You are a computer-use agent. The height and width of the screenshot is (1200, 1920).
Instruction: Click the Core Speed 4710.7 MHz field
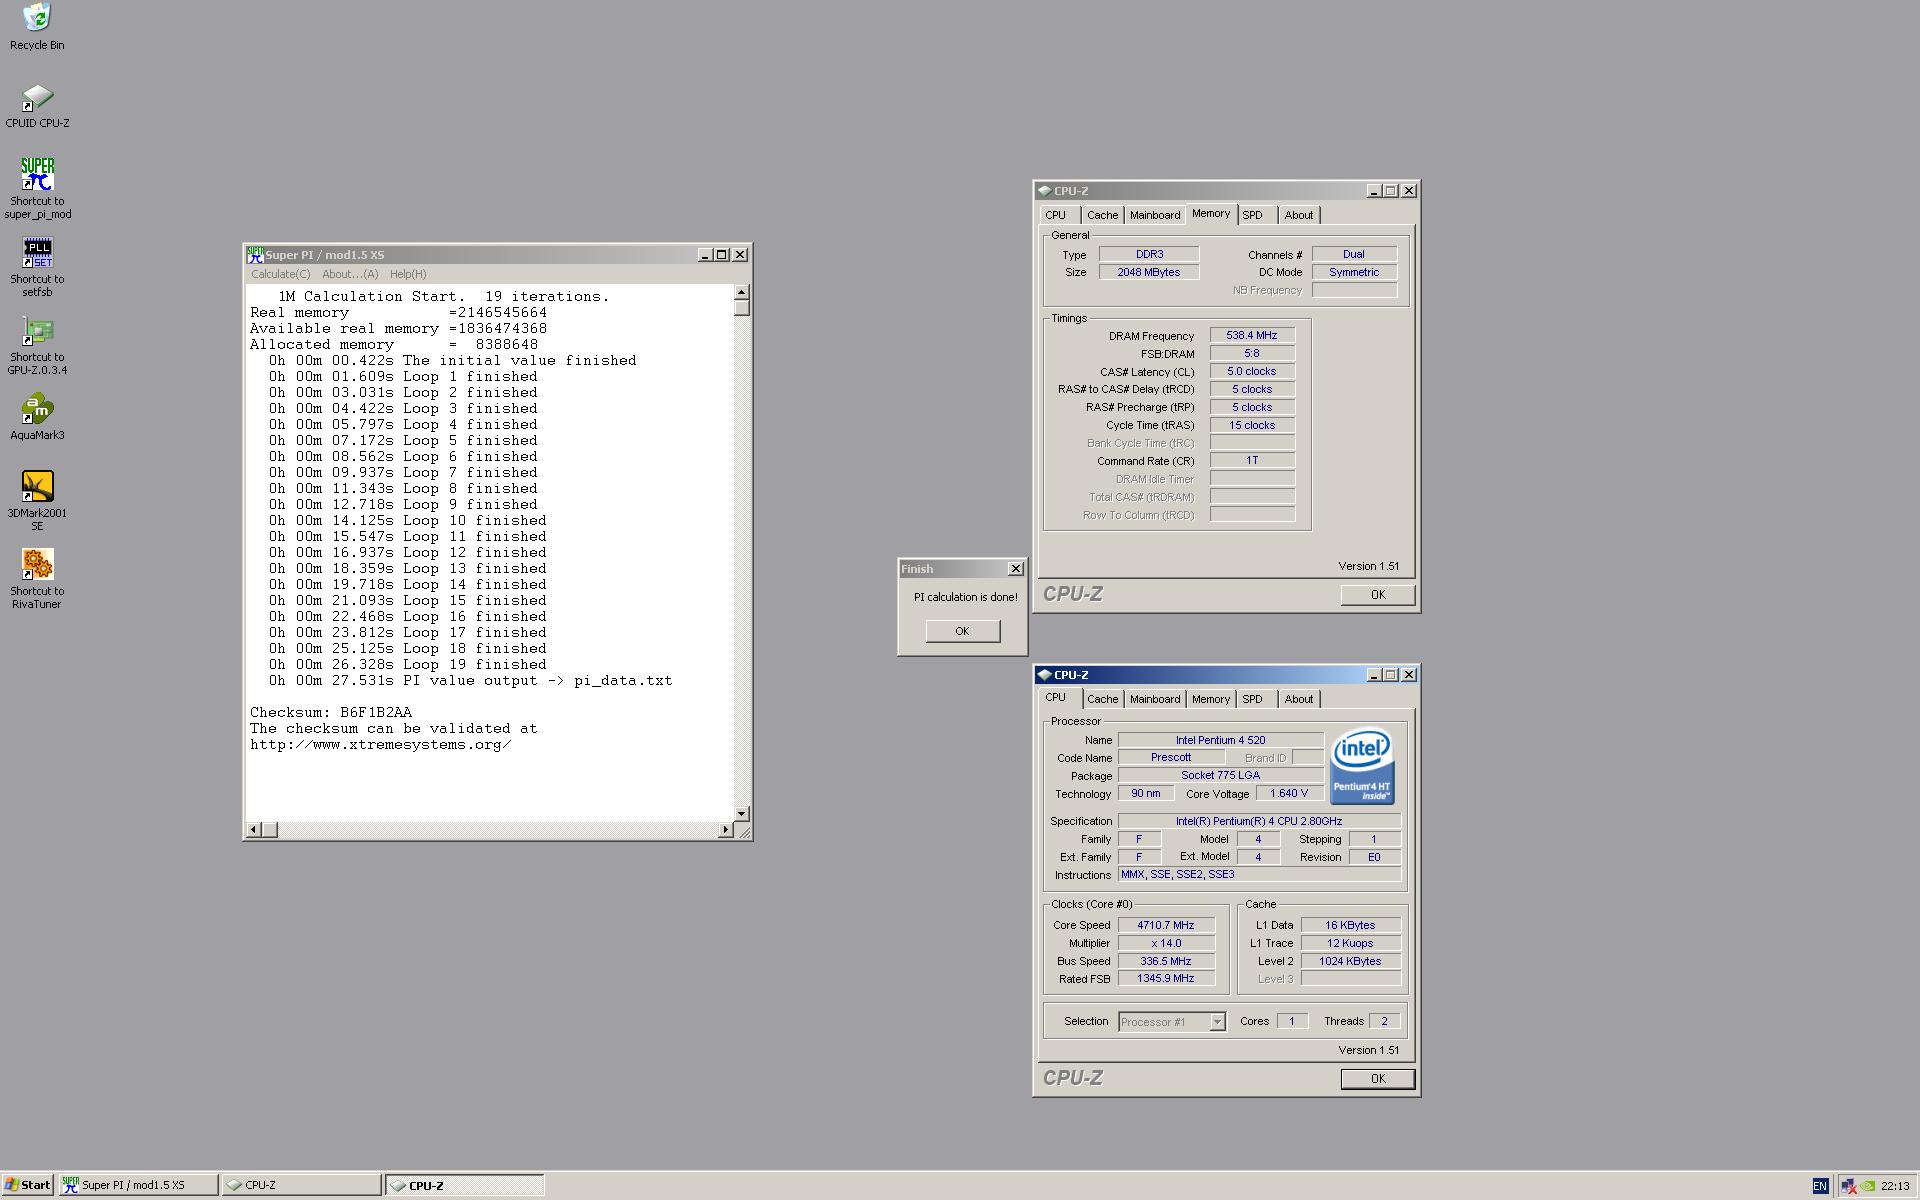(x=1166, y=925)
